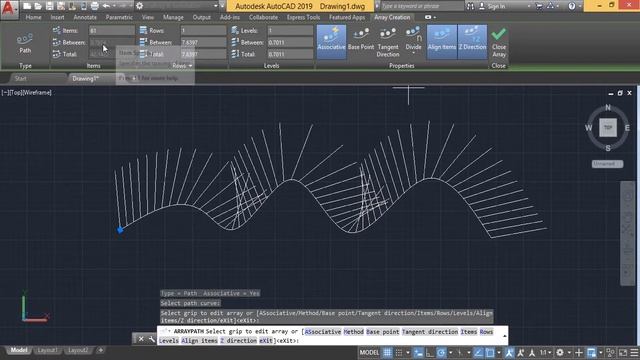Toggle object snap tracking in status bar
The width and height of the screenshot is (640, 360).
(x=478, y=352)
